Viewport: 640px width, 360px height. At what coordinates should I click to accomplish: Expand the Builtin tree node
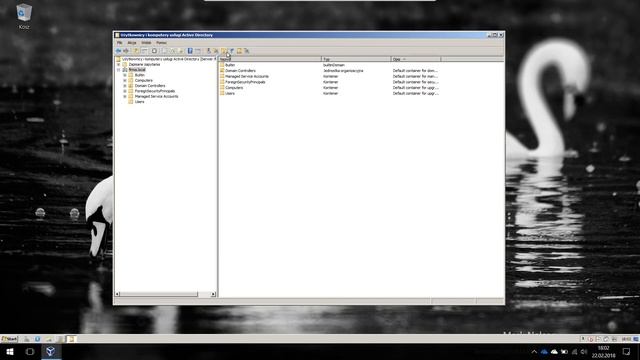tap(125, 75)
